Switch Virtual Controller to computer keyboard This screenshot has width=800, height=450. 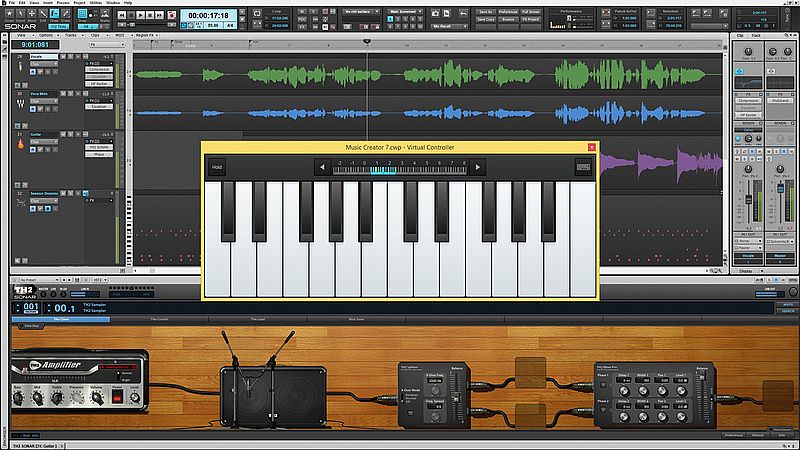(x=583, y=167)
